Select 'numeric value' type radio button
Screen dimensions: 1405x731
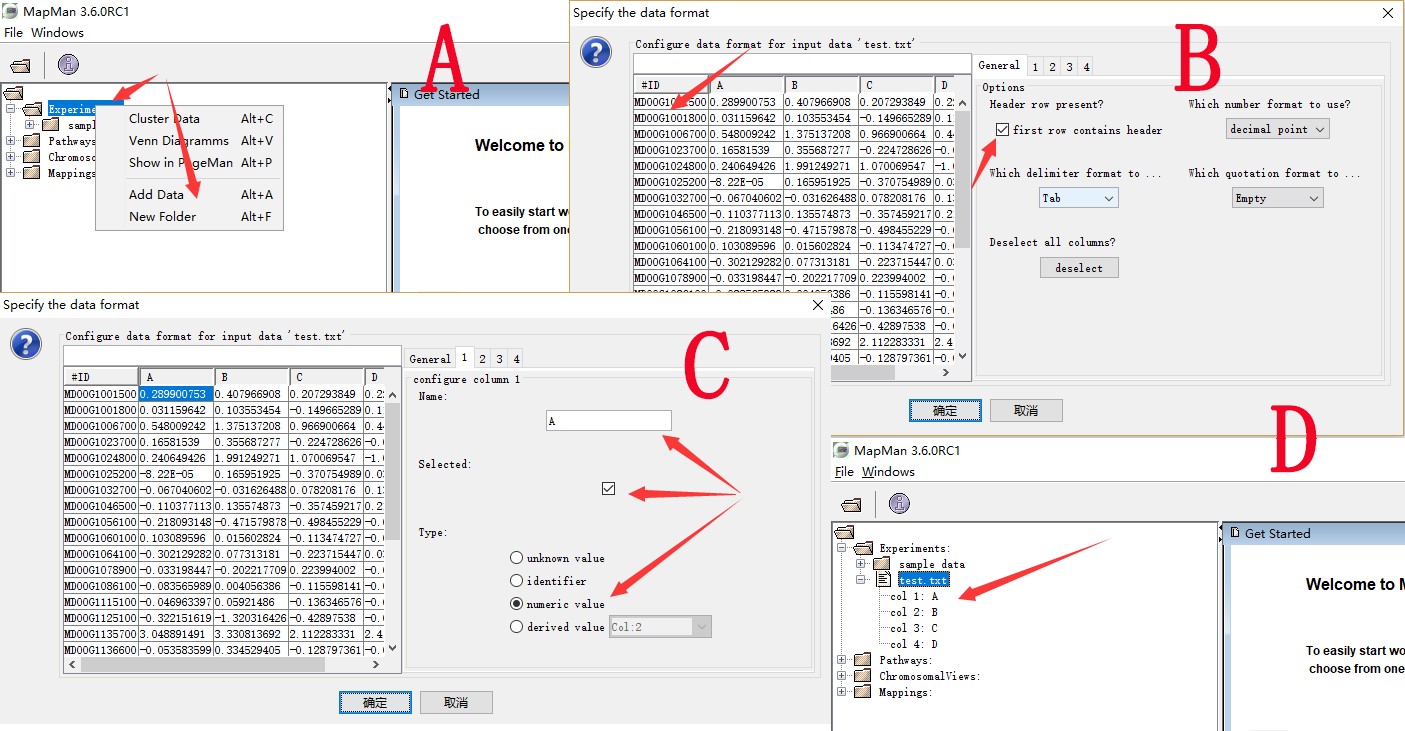[516, 604]
